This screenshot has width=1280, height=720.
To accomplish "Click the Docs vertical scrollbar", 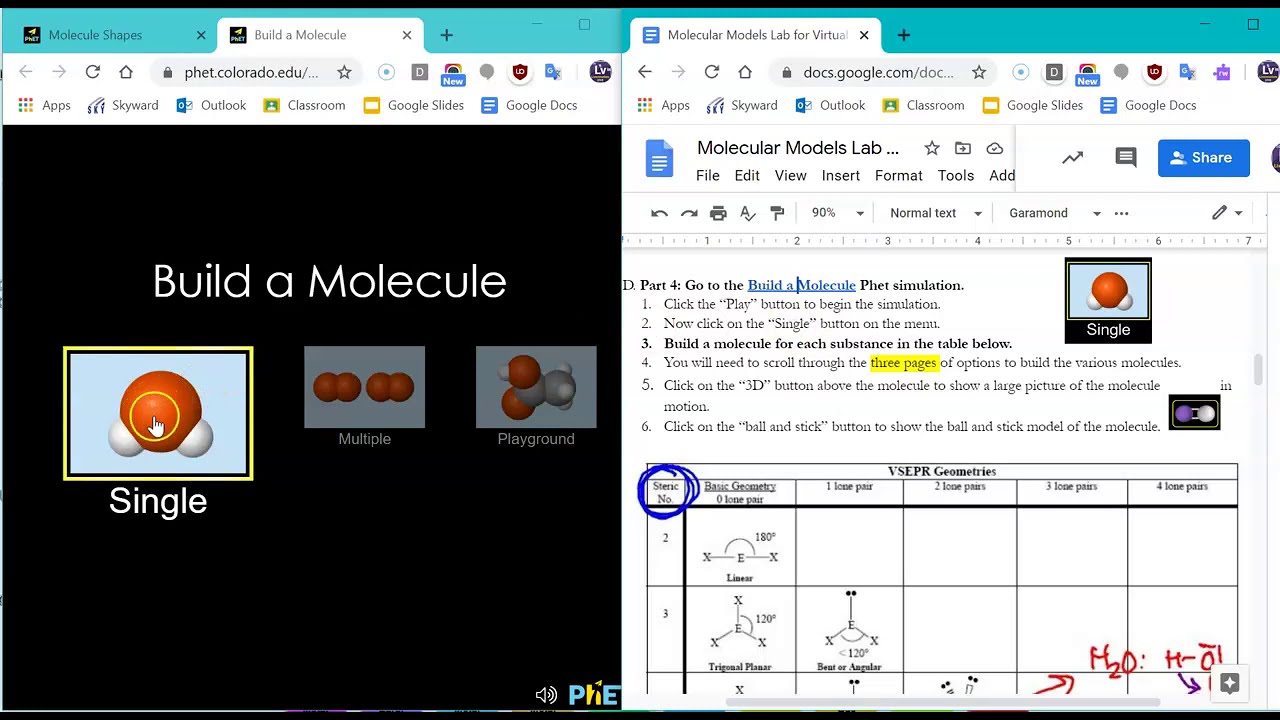I will click(x=1258, y=369).
